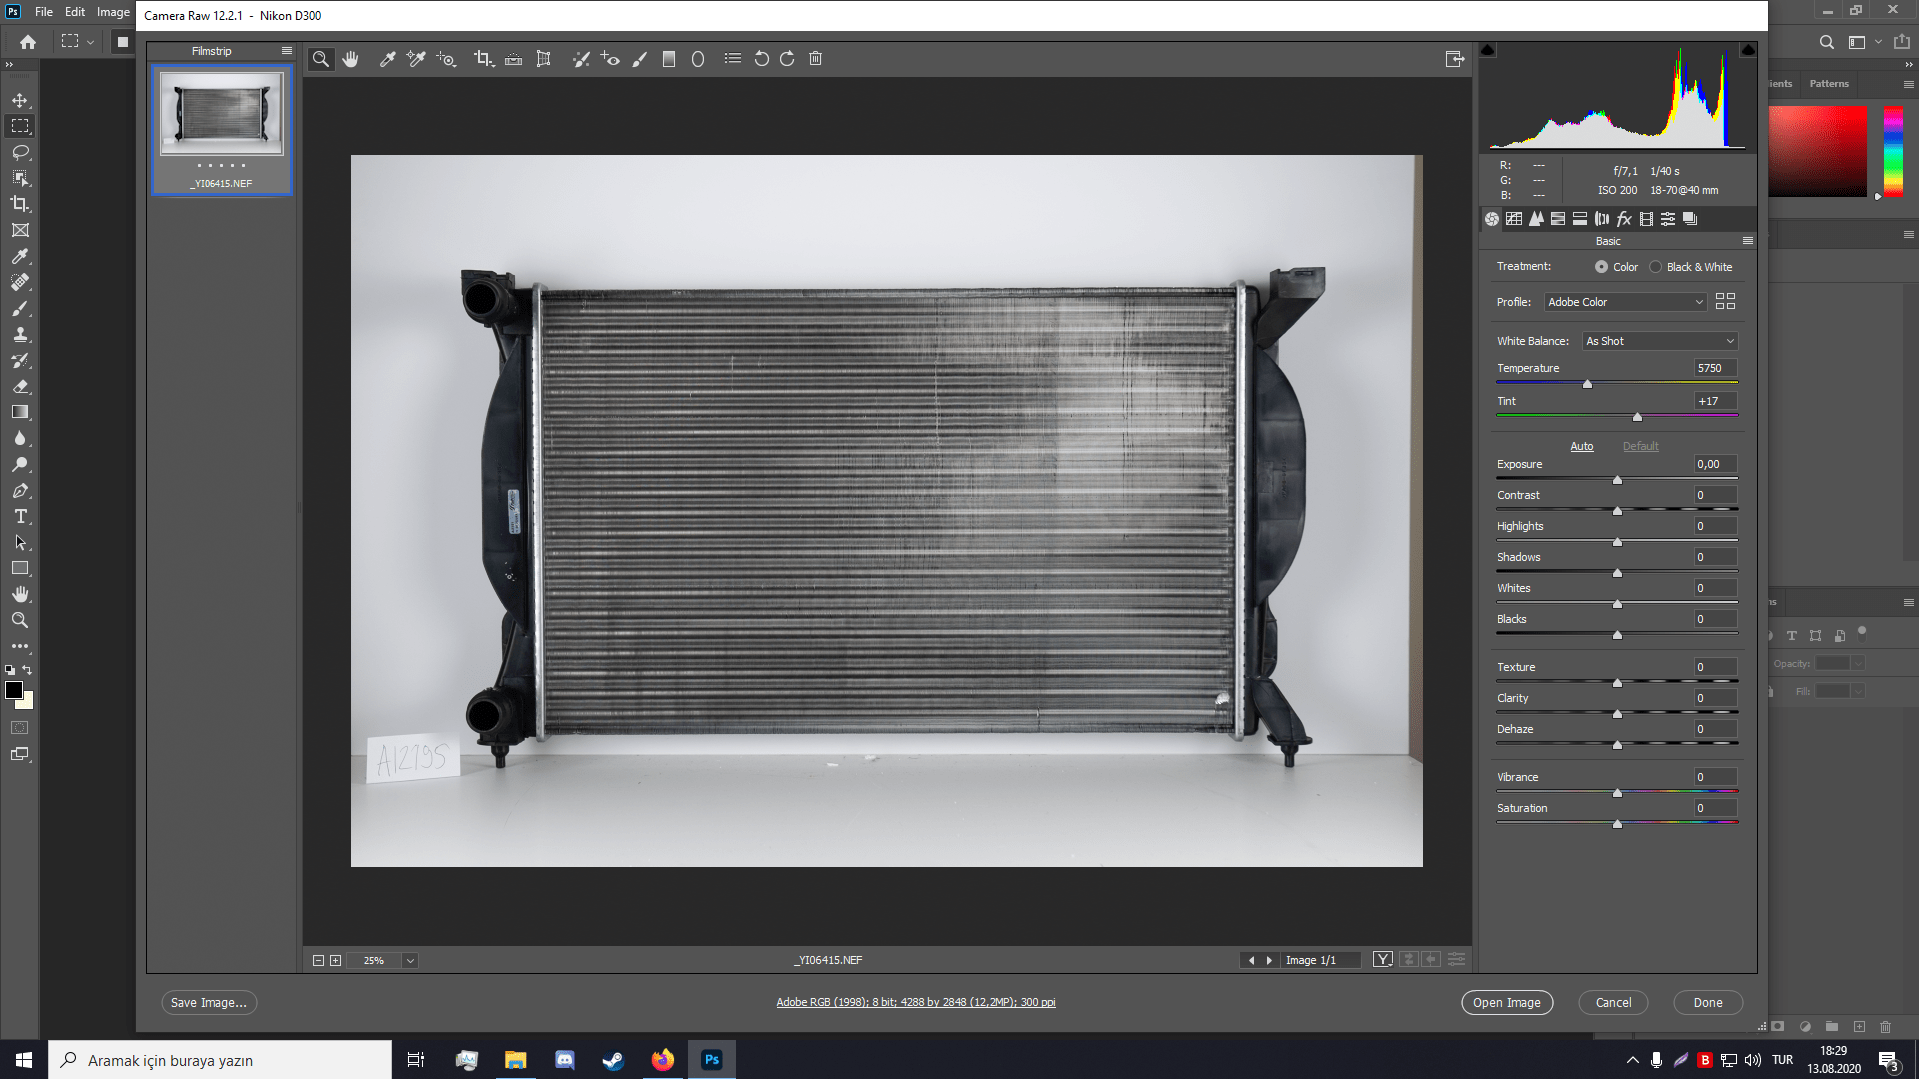Select the Crop tool in Camera Raw toolbar
This screenshot has width=1919, height=1079.
pos(483,59)
